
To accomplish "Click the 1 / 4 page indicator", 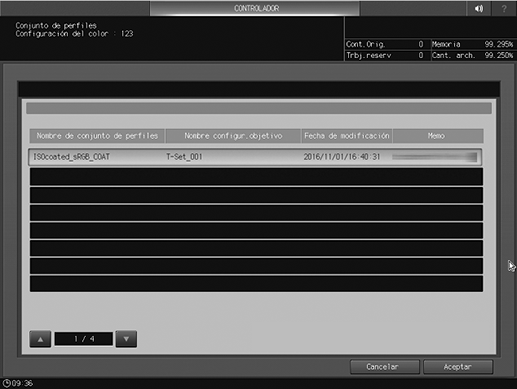I will click(84, 339).
